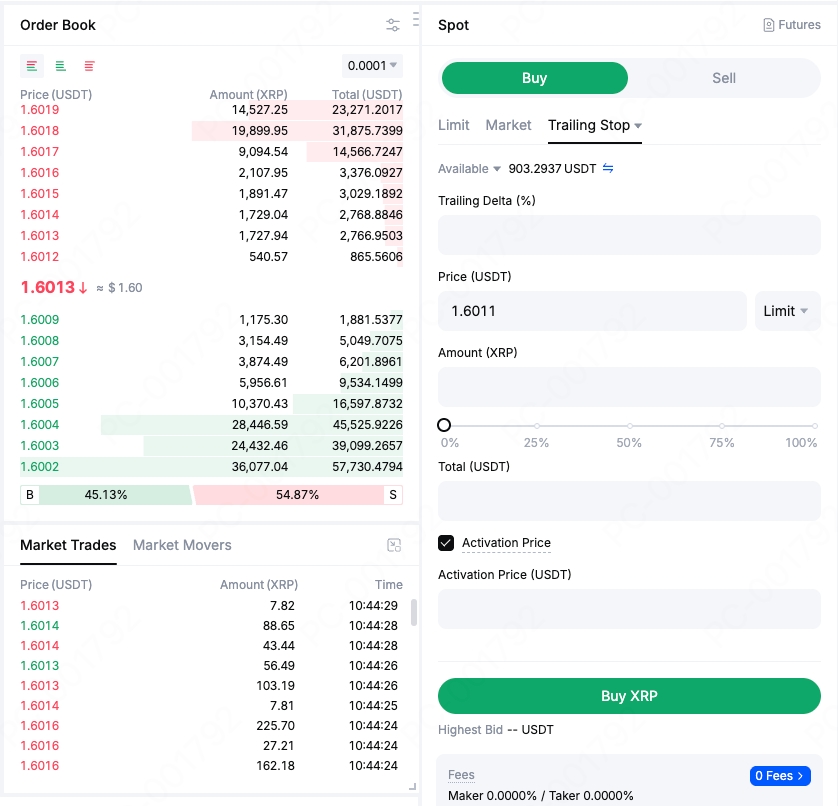
Task: Select the Market order tab
Action: point(508,125)
